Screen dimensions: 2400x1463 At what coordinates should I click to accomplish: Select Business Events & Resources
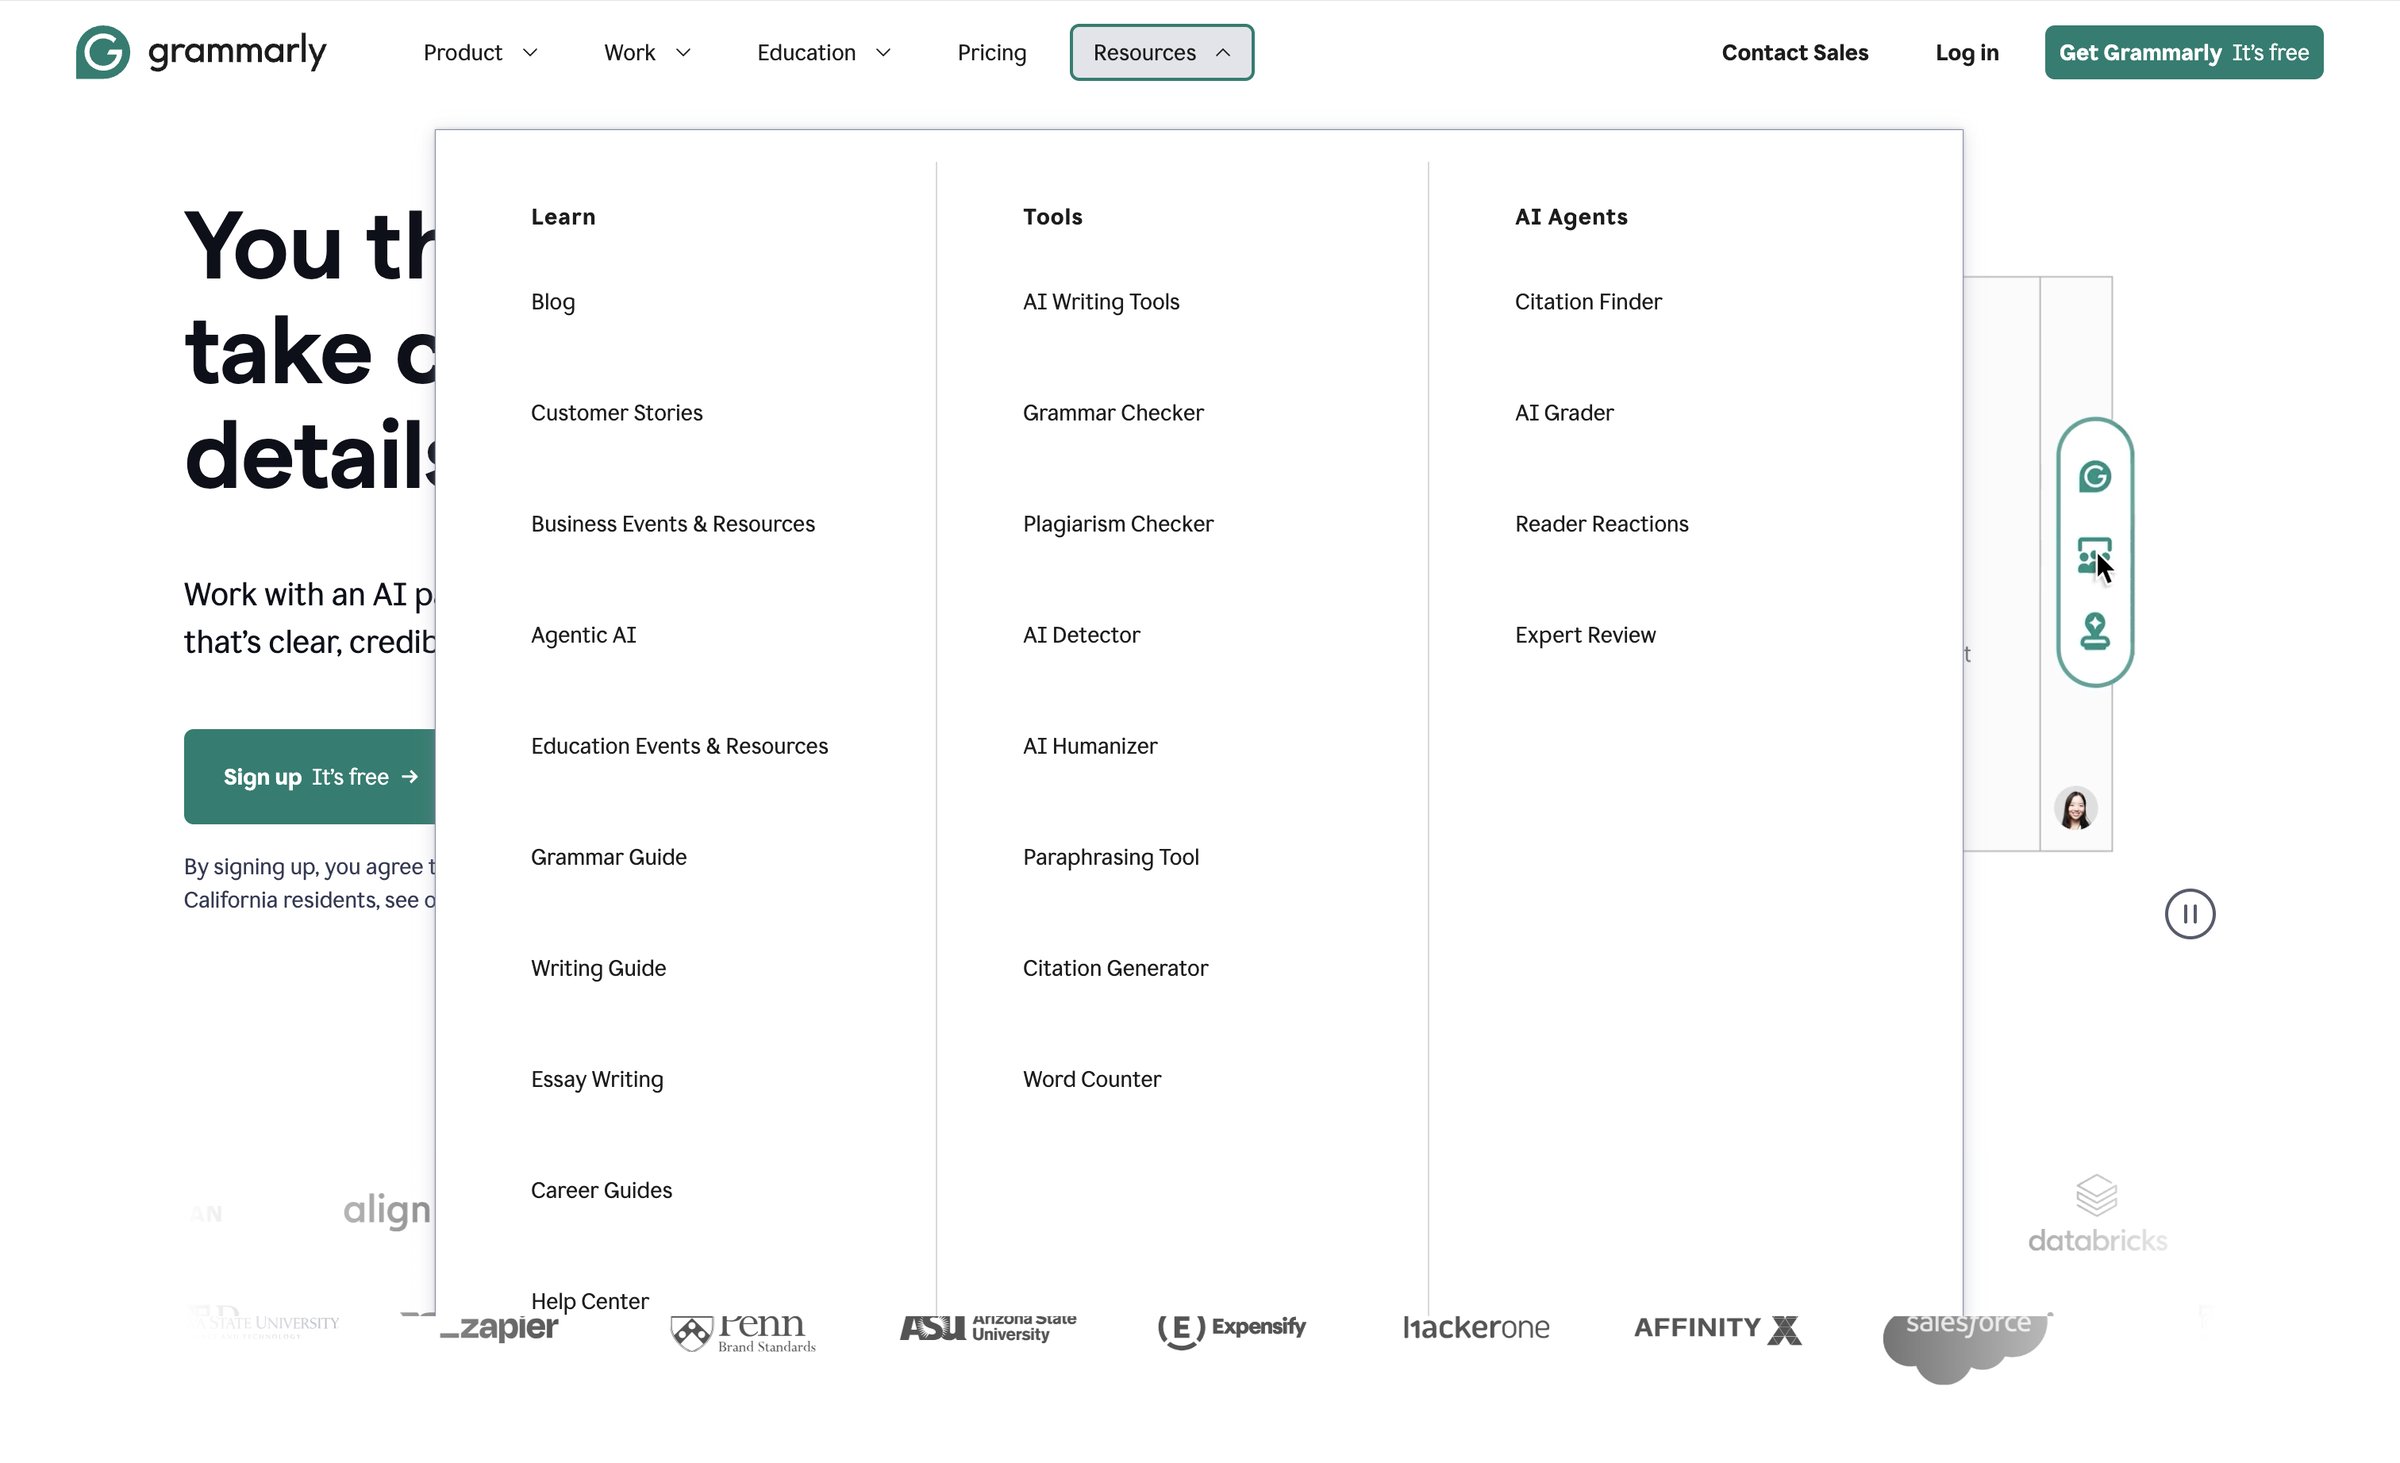(673, 524)
